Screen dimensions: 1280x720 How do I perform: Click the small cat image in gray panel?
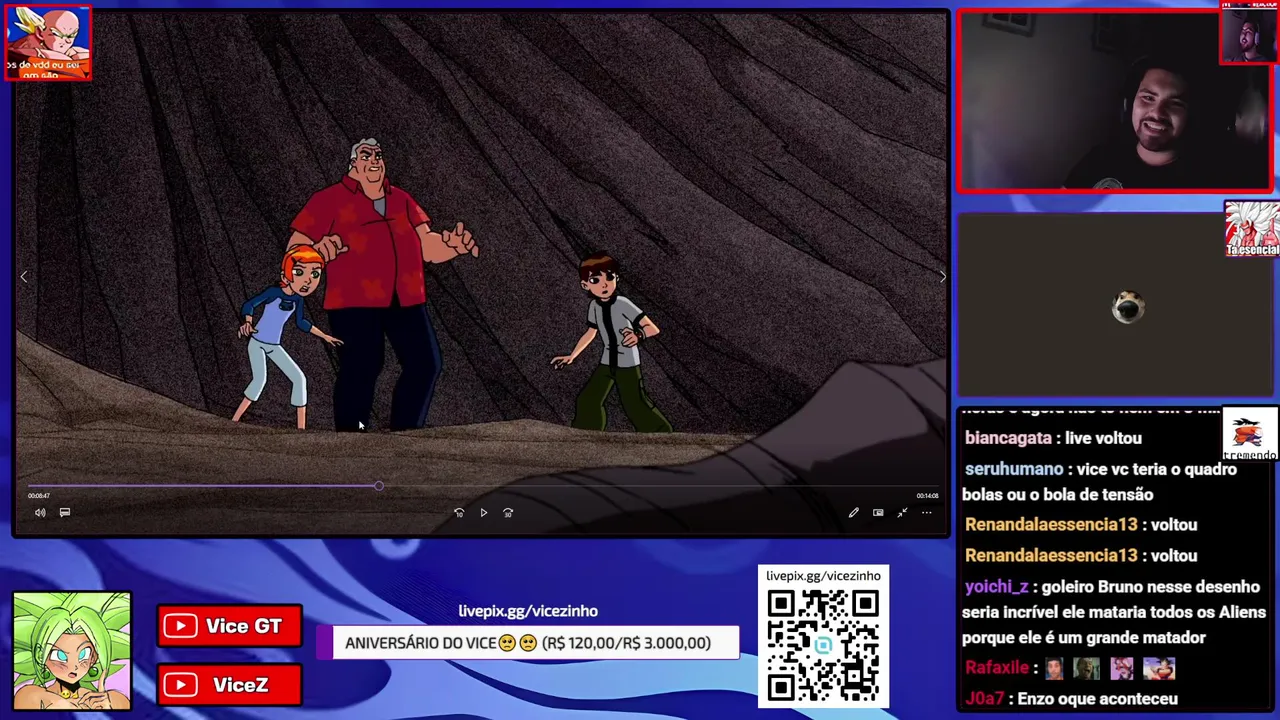(1128, 307)
